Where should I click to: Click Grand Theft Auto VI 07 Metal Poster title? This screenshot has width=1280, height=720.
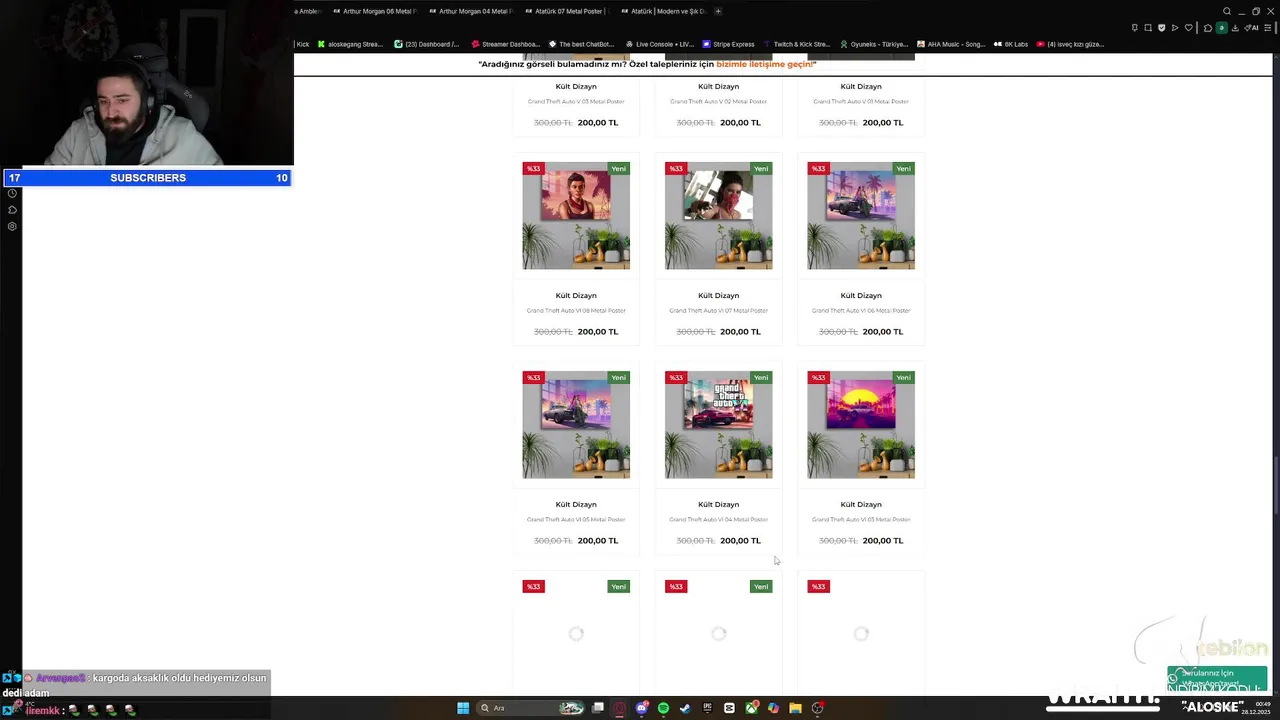pos(718,311)
